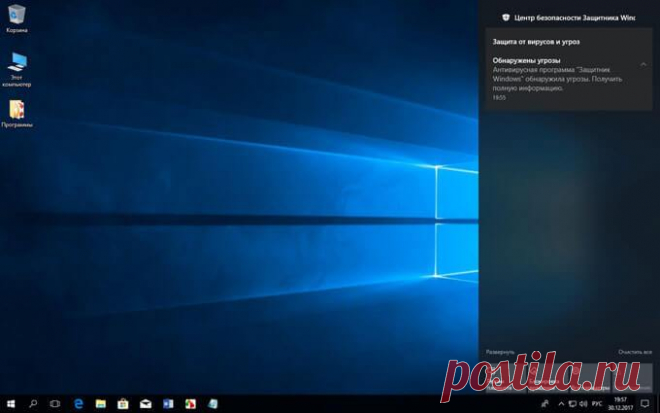Click the Defender shield icon in the header
The height and width of the screenshot is (413, 660).
pos(506,18)
